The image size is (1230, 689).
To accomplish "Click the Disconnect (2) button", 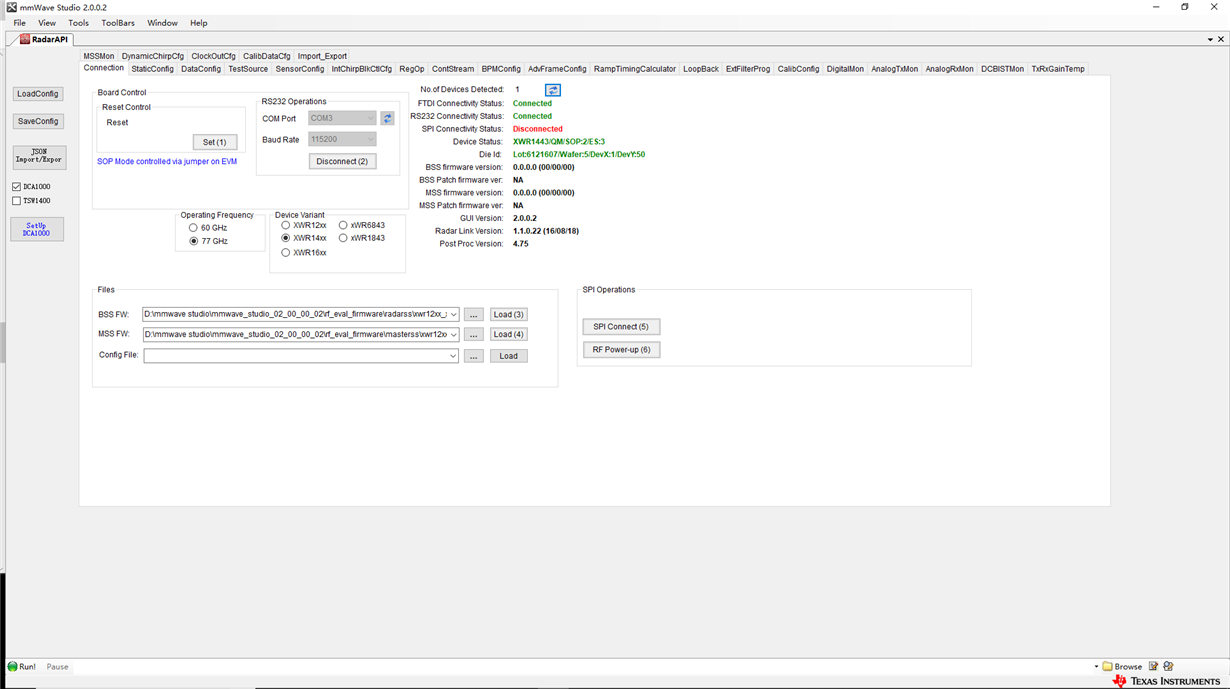I will (342, 161).
